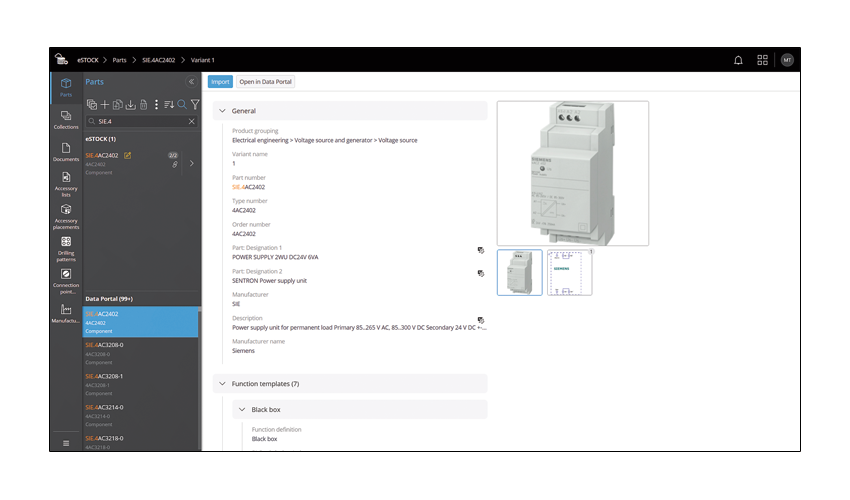The image size is (850, 500).
Task: Collapse the Function templates (7) section
Action: pyautogui.click(x=222, y=383)
